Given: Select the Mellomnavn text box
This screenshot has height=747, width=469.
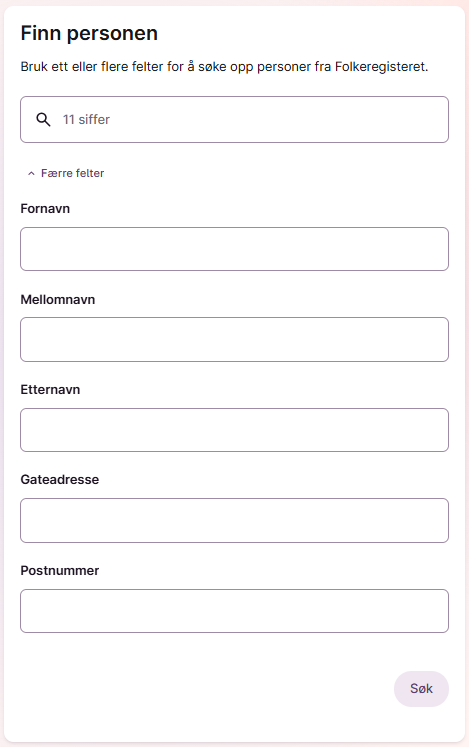Looking at the screenshot, I should pos(234,340).
